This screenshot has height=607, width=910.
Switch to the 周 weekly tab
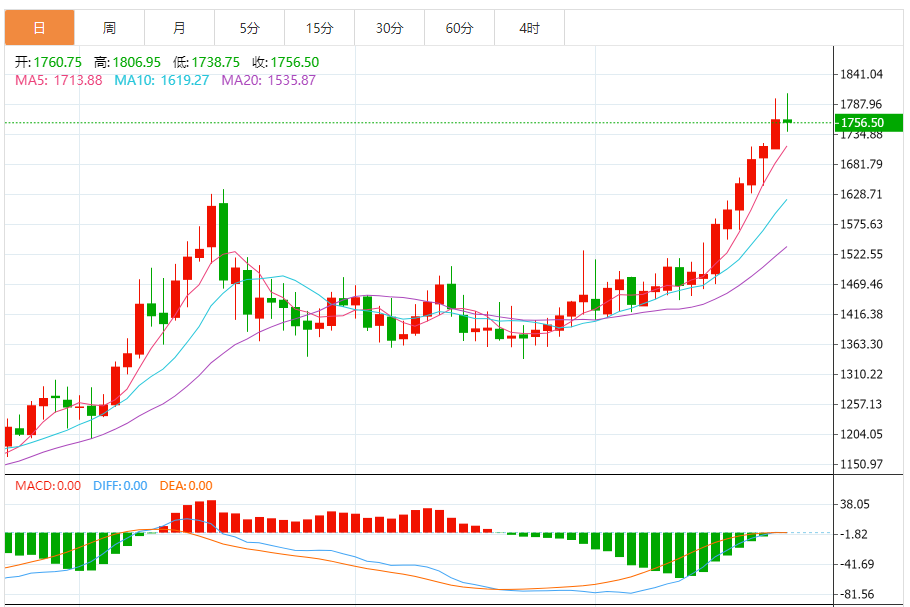click(x=109, y=28)
